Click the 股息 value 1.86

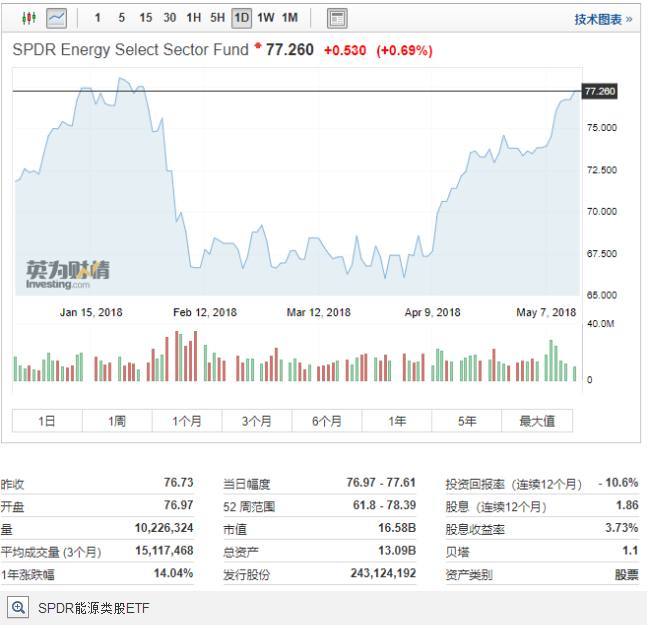[x=627, y=505]
